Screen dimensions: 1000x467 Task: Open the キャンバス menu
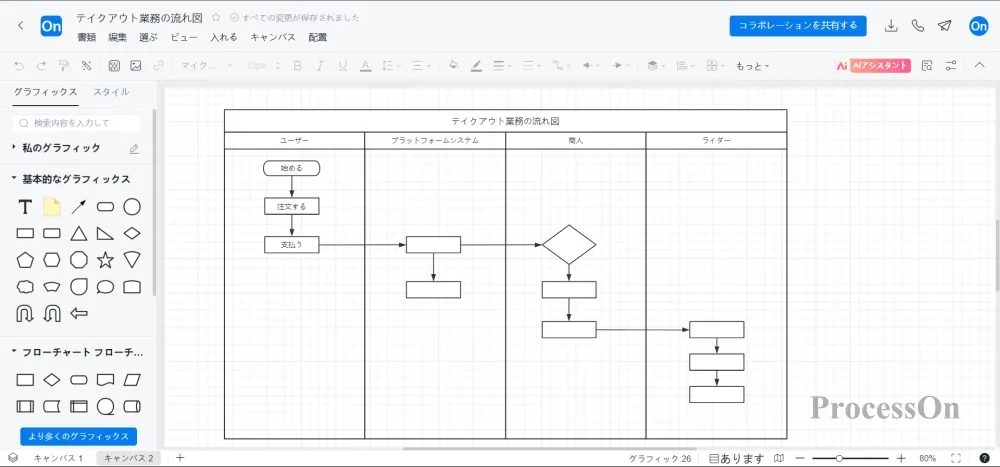[x=272, y=37]
